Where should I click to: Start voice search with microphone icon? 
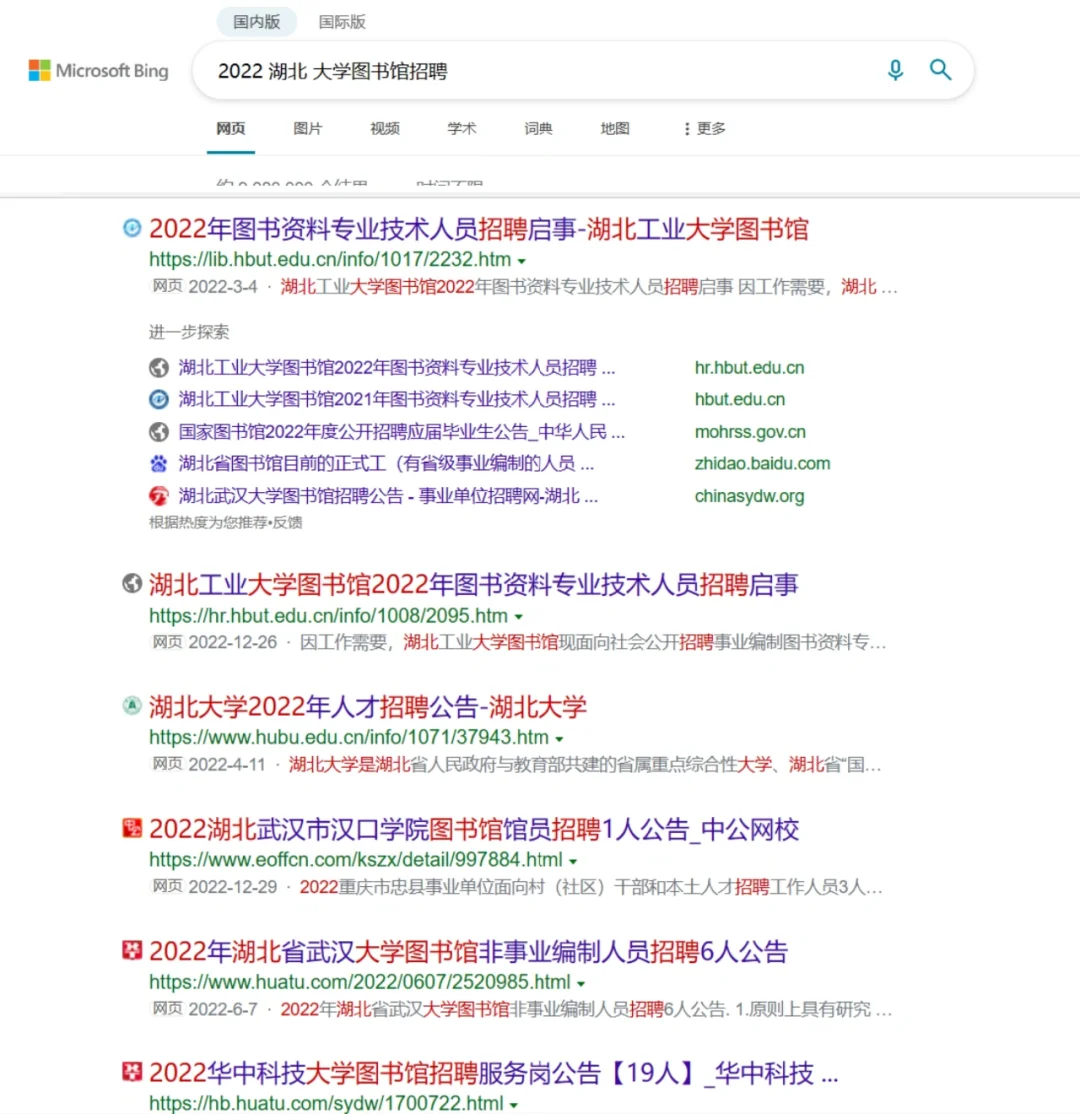895,70
